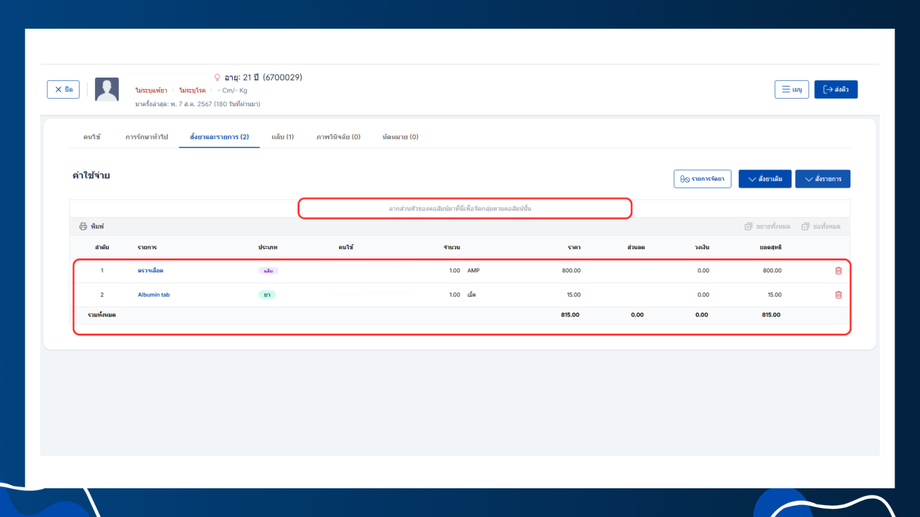The height and width of the screenshot is (517, 920).
Task: Click the send patient (ส่งตัว) button
Action: point(835,90)
